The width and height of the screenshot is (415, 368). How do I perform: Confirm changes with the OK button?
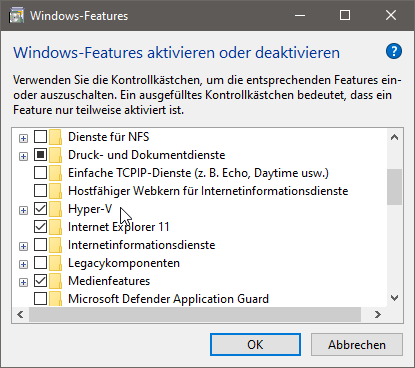click(255, 345)
